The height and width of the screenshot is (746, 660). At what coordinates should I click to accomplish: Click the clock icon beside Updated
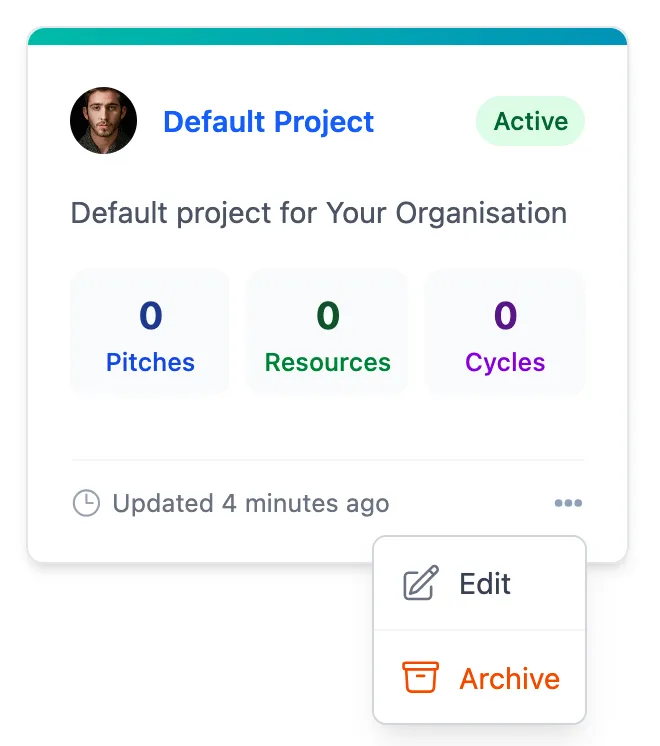point(86,503)
